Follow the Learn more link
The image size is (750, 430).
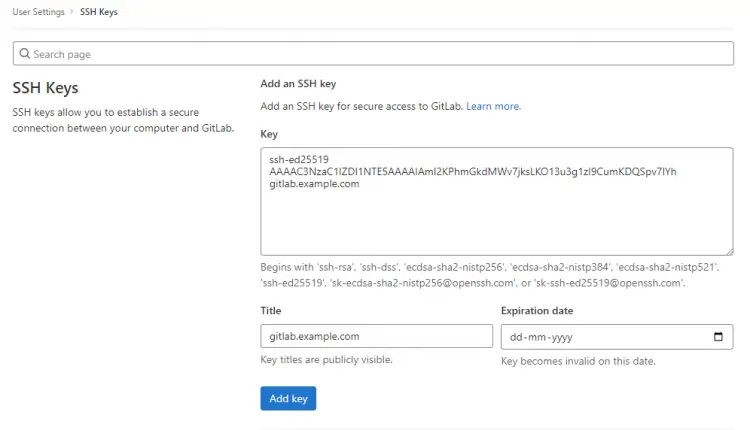(x=493, y=106)
